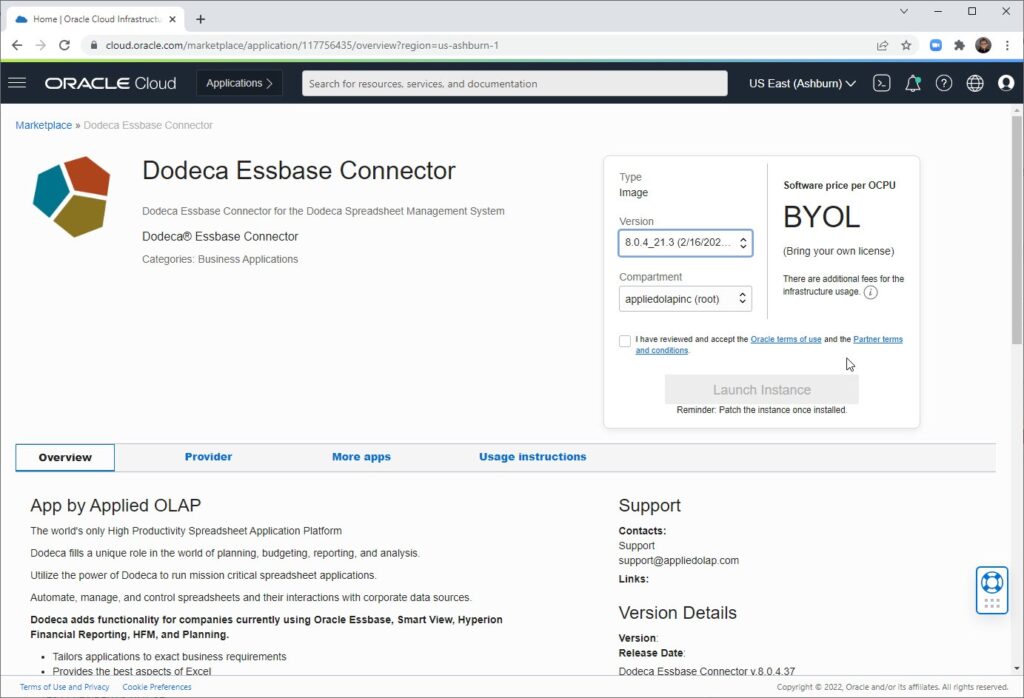The width and height of the screenshot is (1024, 698).
Task: Open the notifications bell icon
Action: click(x=913, y=83)
